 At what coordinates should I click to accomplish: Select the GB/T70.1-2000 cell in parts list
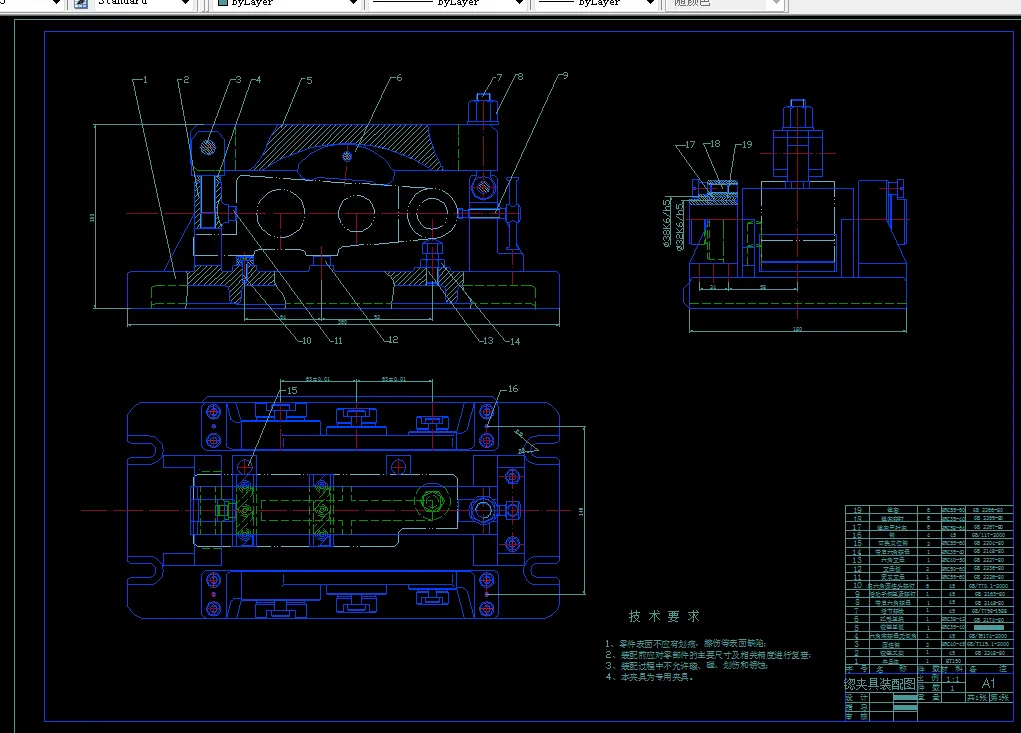tap(988, 585)
